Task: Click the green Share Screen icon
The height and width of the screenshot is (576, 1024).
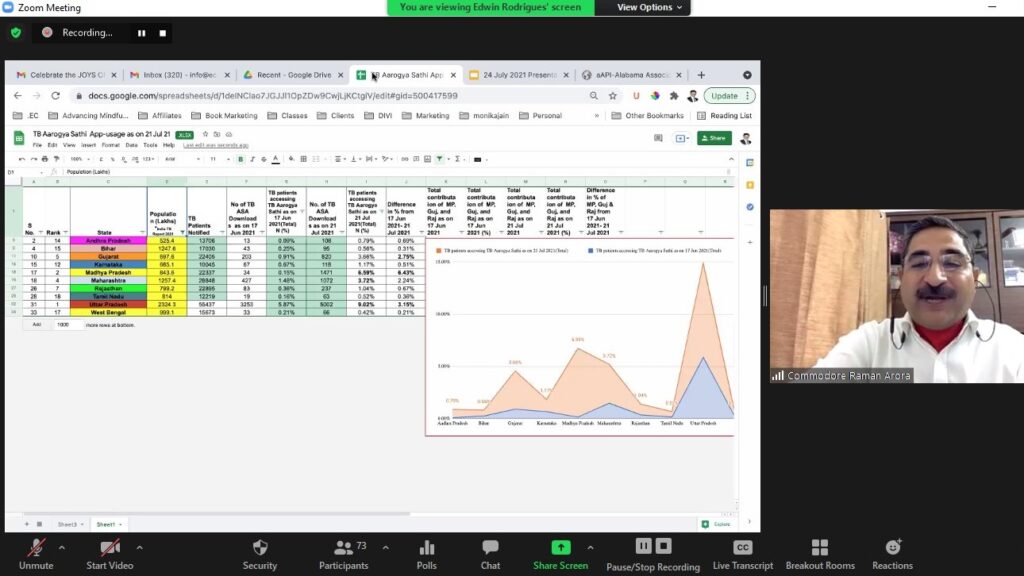Action: (x=561, y=548)
